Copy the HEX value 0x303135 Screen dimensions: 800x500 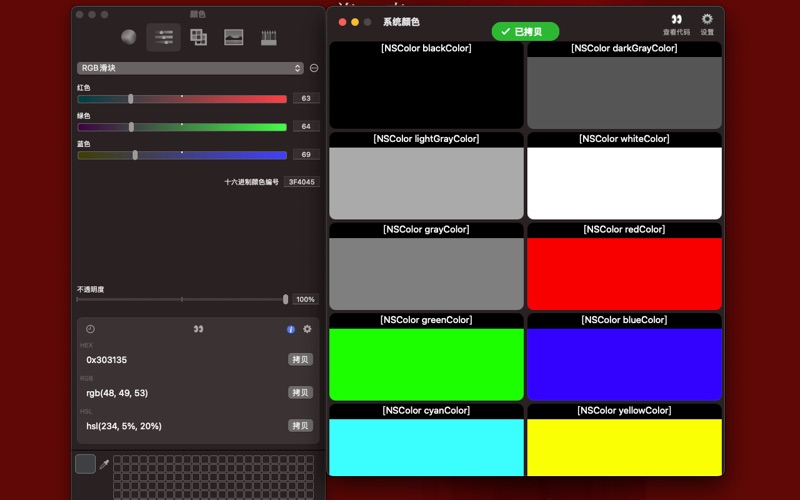click(300, 359)
